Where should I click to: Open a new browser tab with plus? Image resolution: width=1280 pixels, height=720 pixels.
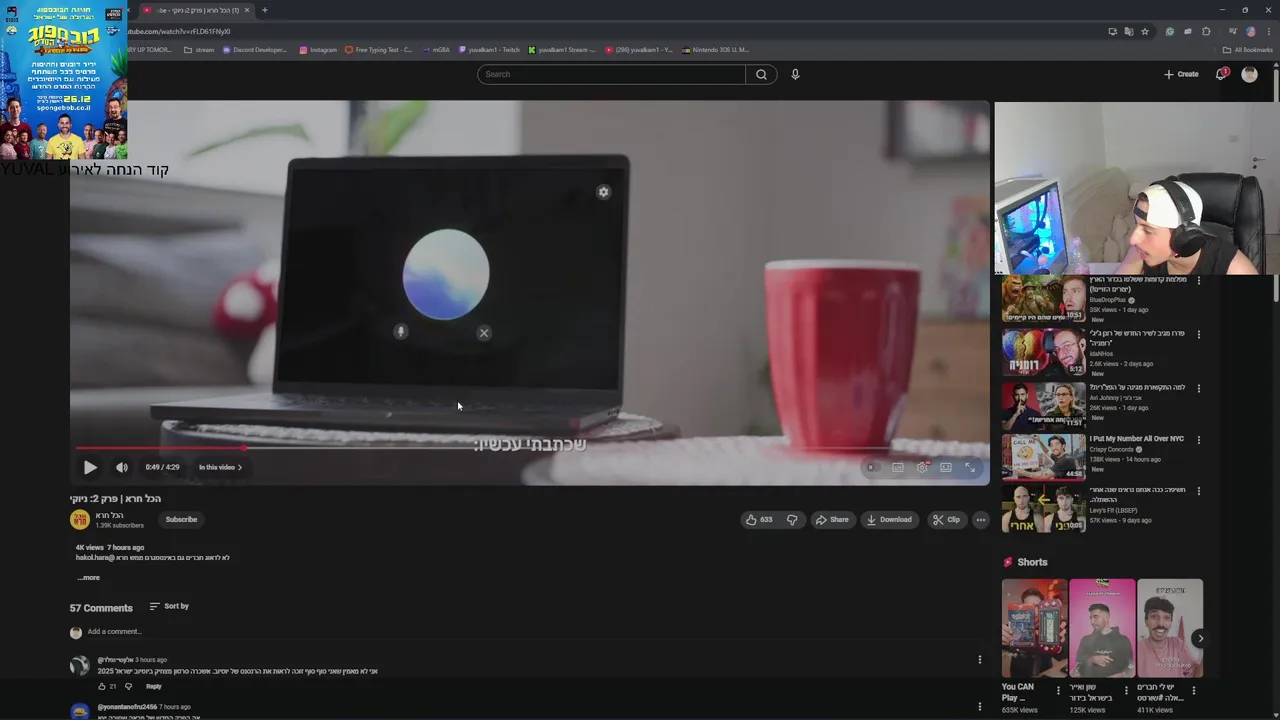pyautogui.click(x=265, y=10)
